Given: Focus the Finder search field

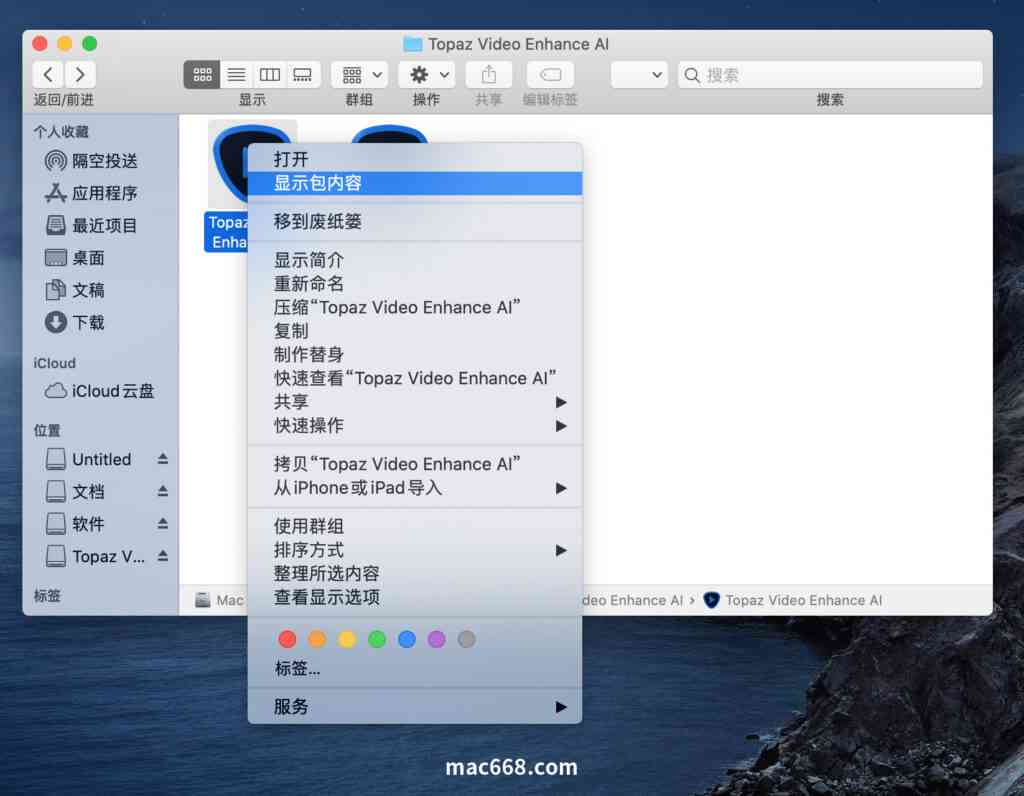Looking at the screenshot, I should coord(830,75).
